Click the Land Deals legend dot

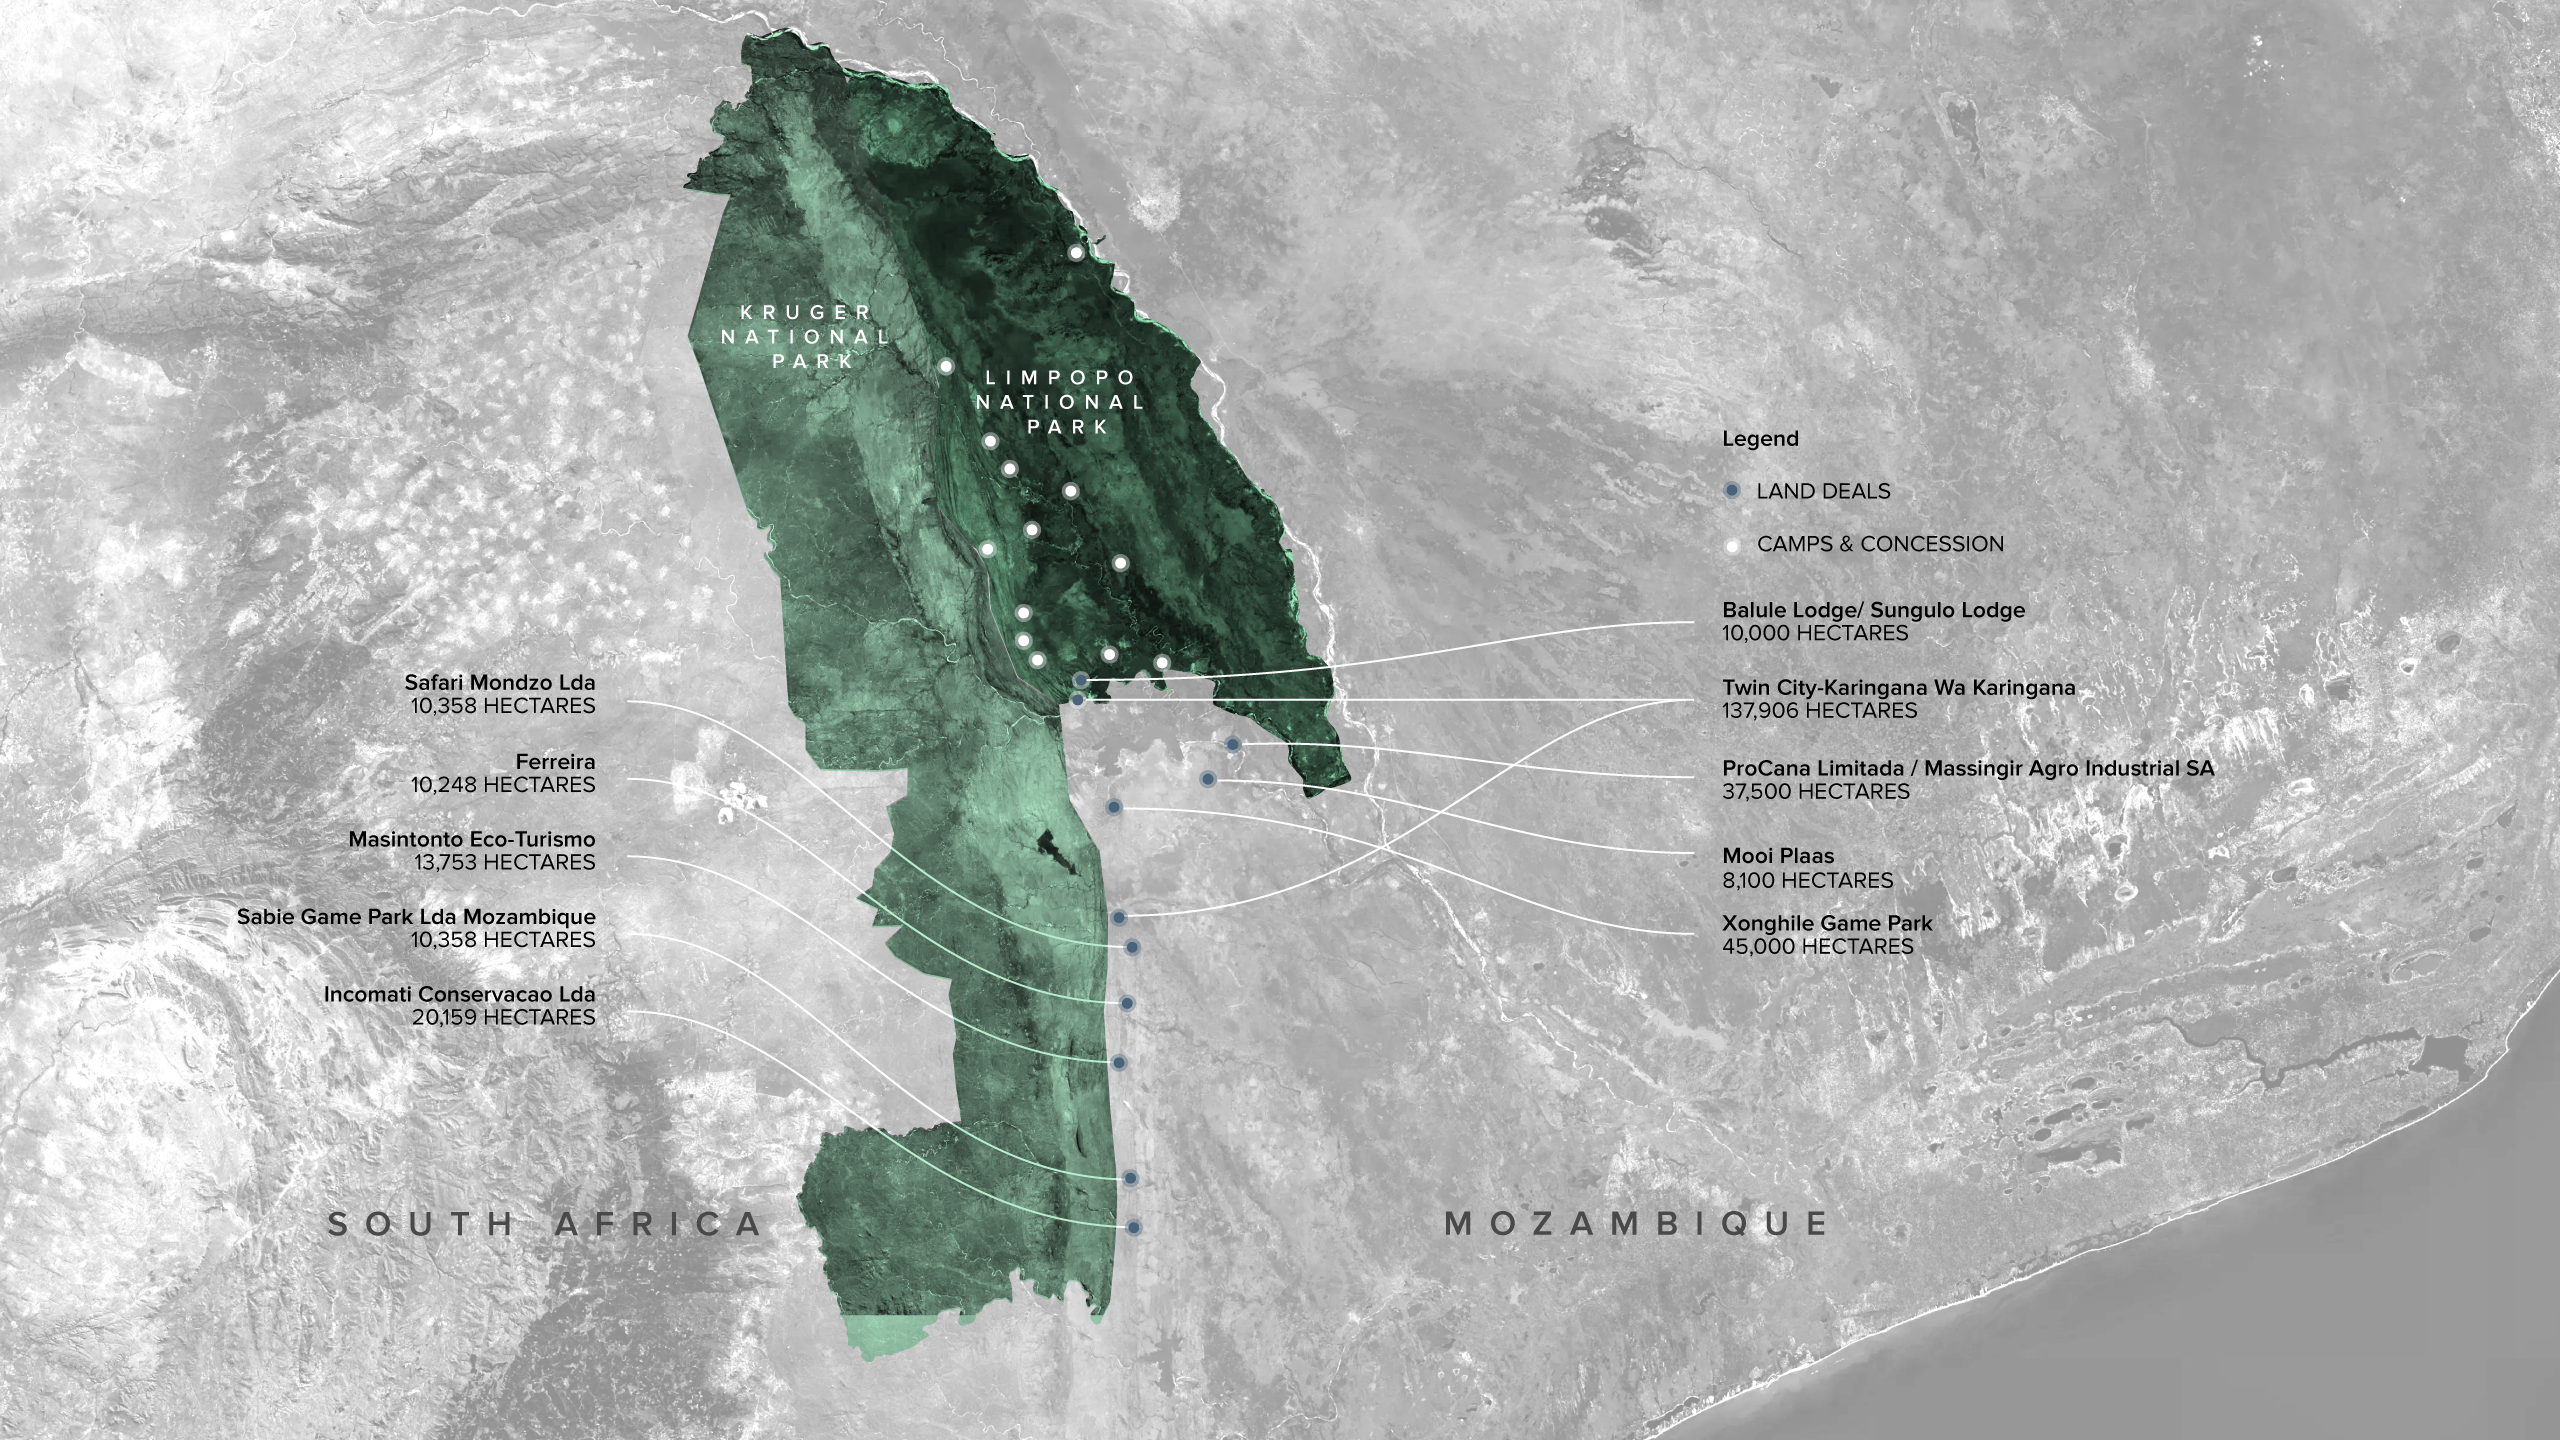click(x=1733, y=491)
